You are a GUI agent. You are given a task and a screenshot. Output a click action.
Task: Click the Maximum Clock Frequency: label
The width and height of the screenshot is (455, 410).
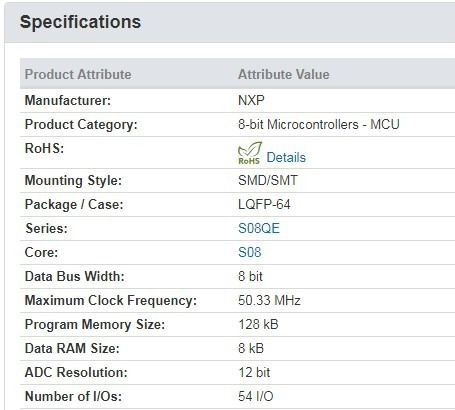111,300
